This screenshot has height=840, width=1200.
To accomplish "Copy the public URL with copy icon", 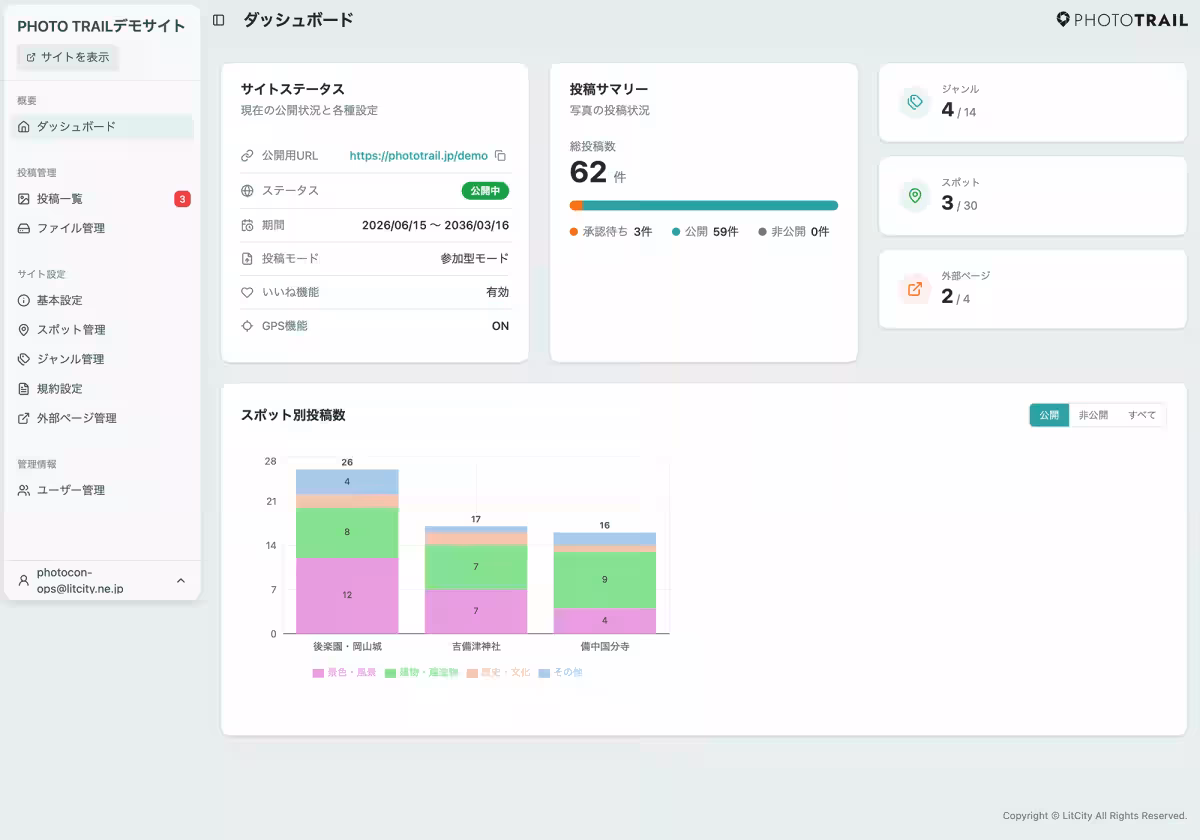I will [501, 156].
